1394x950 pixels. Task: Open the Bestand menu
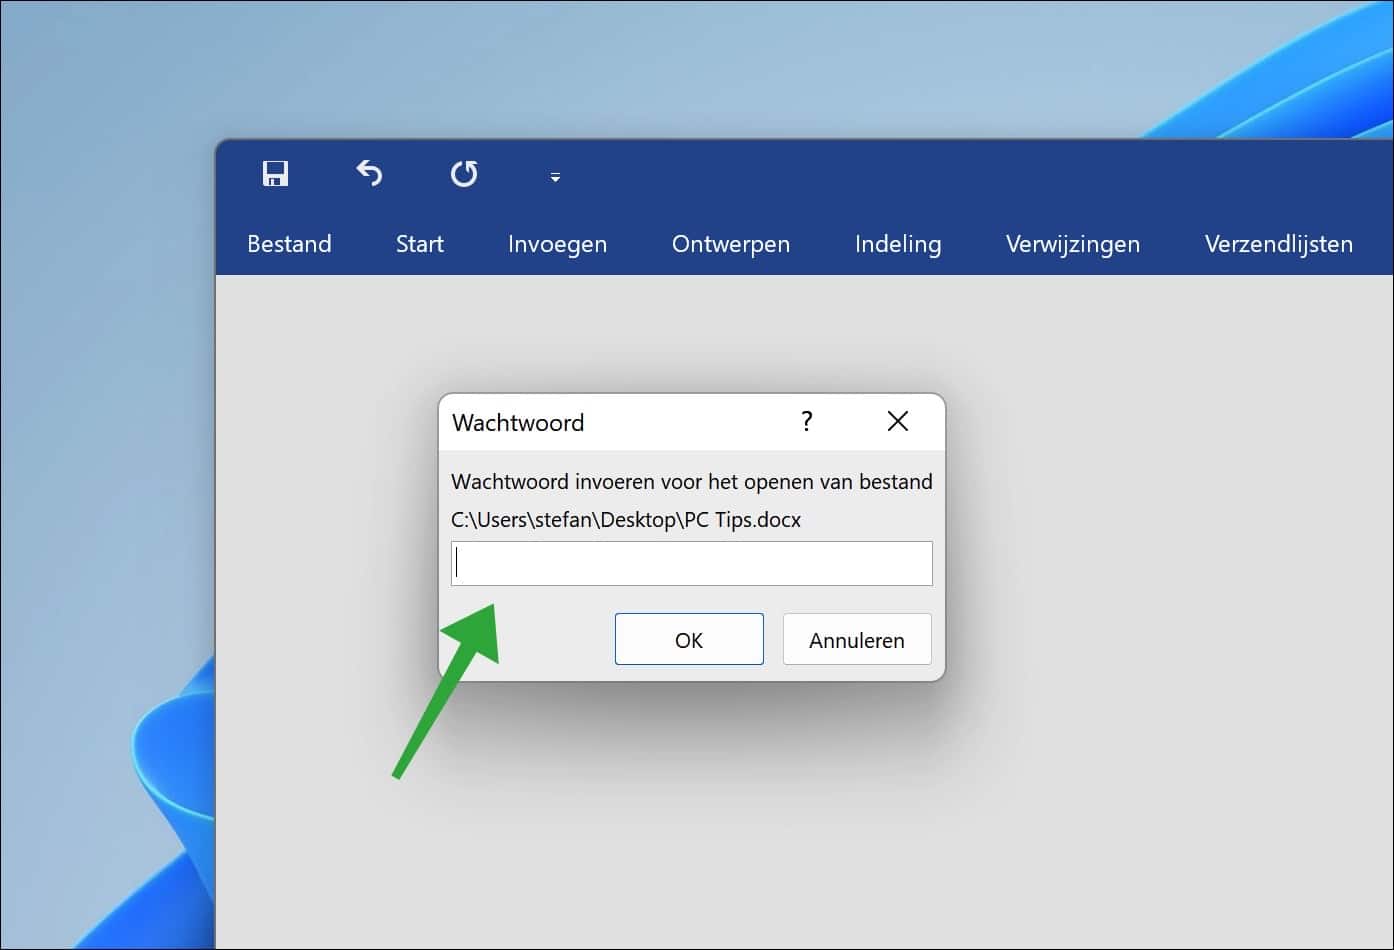[x=289, y=243]
